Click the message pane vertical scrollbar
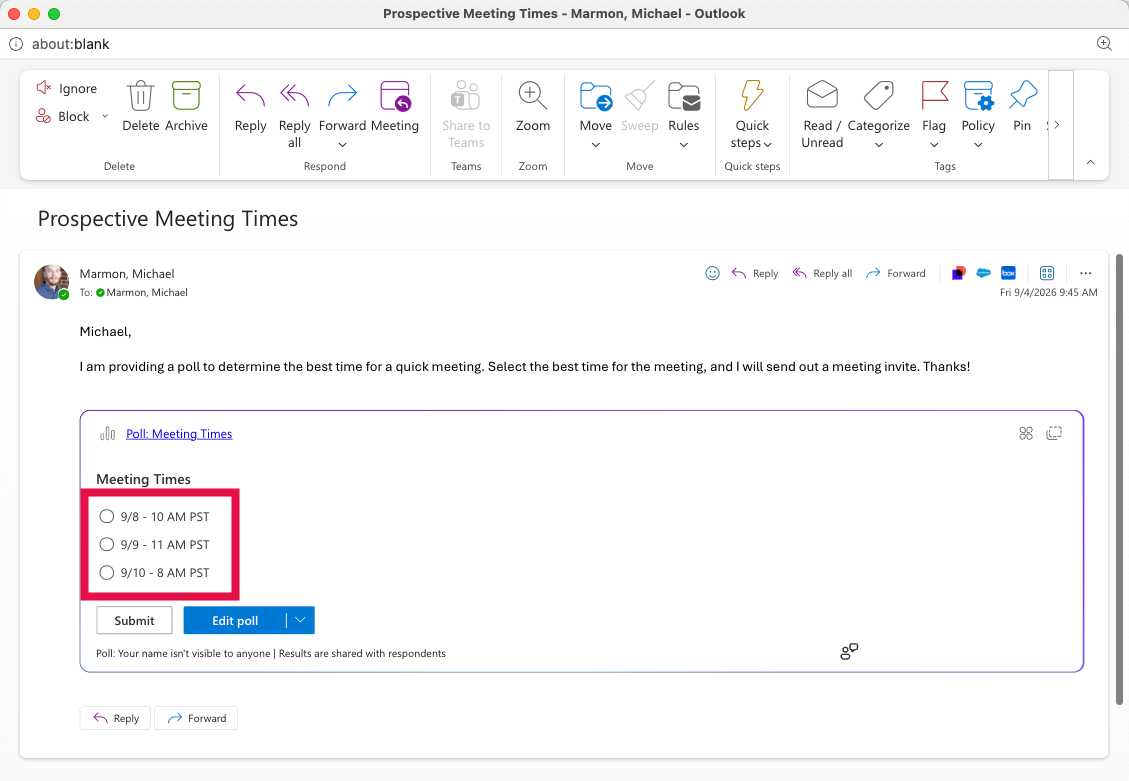This screenshot has width=1129, height=781. [x=1119, y=479]
